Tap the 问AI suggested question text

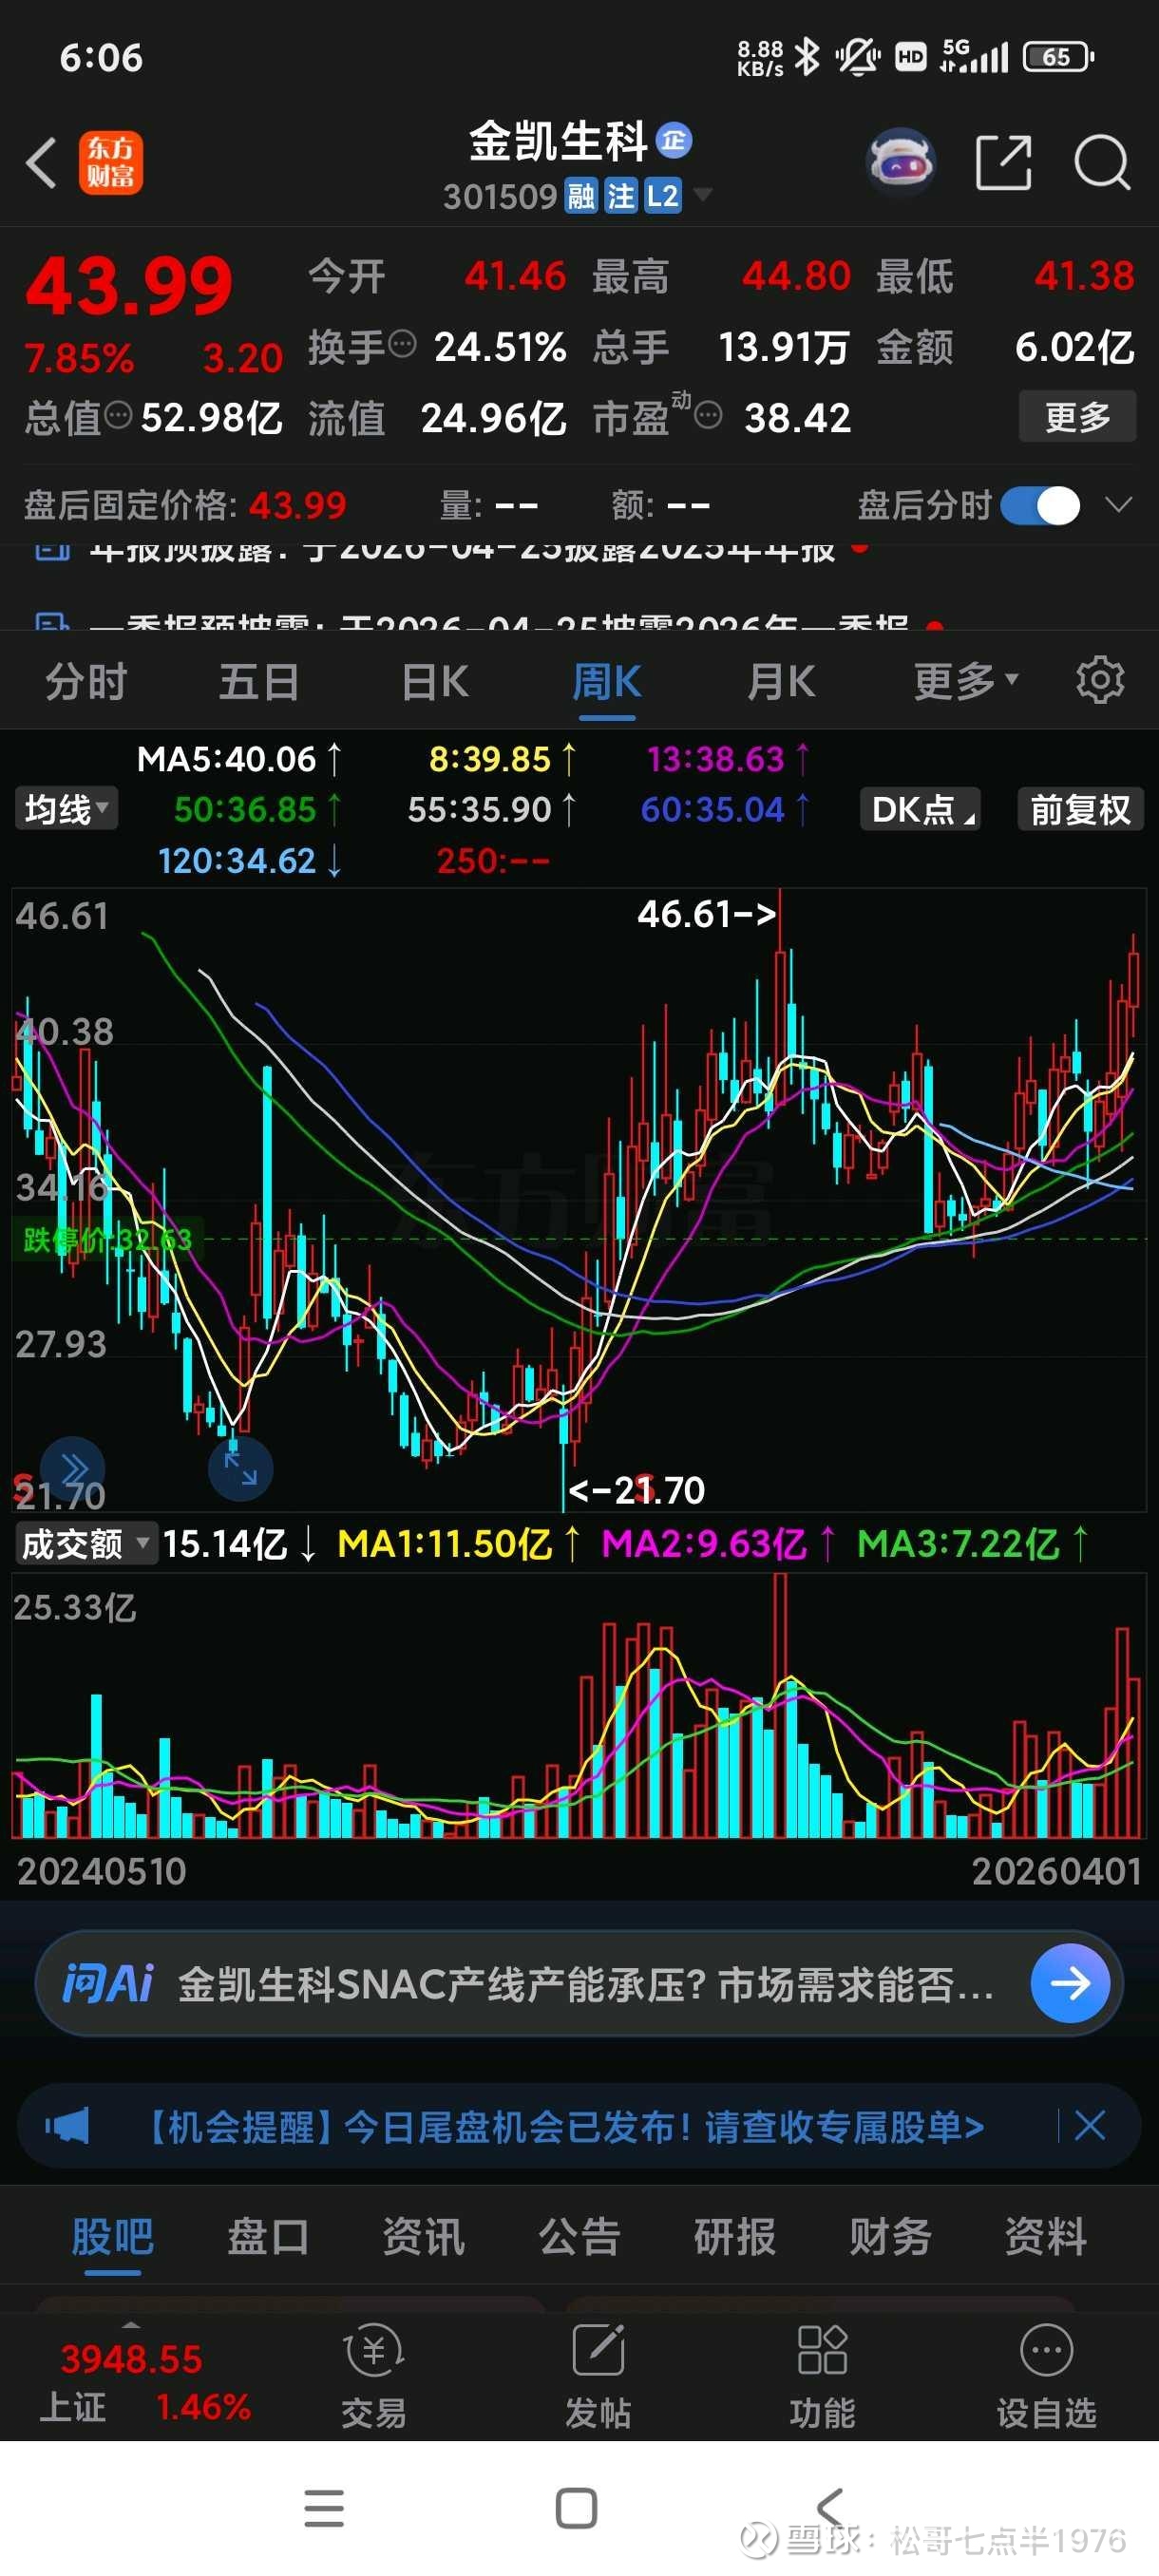(585, 1984)
